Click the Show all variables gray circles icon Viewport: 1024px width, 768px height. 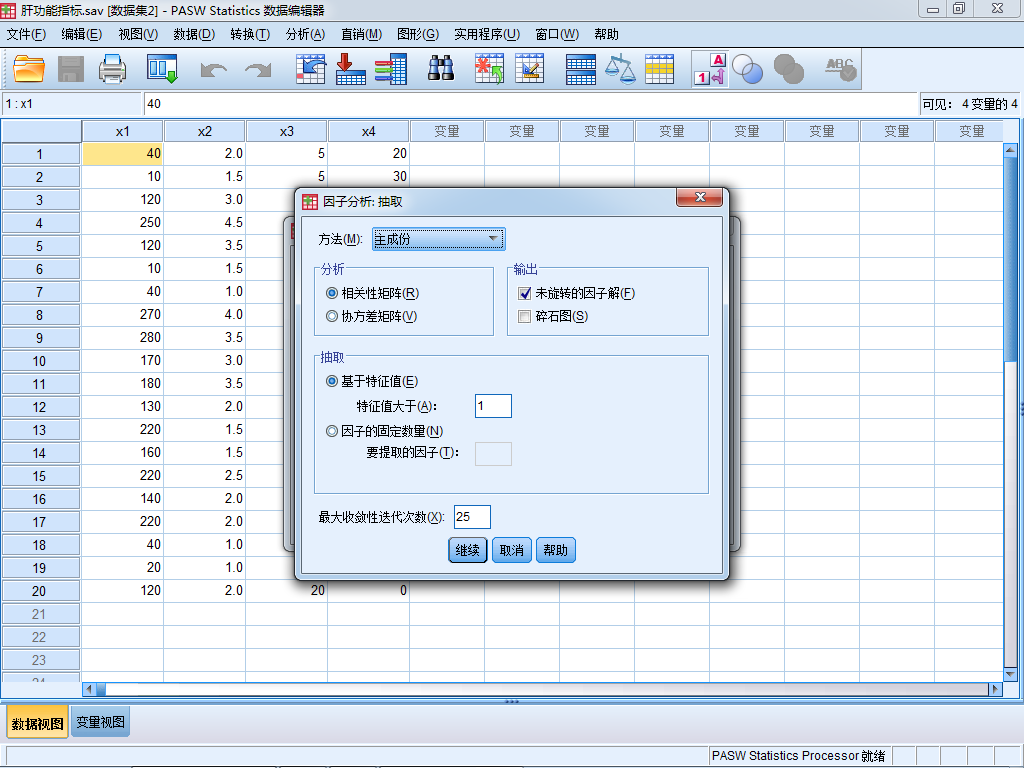pos(788,69)
